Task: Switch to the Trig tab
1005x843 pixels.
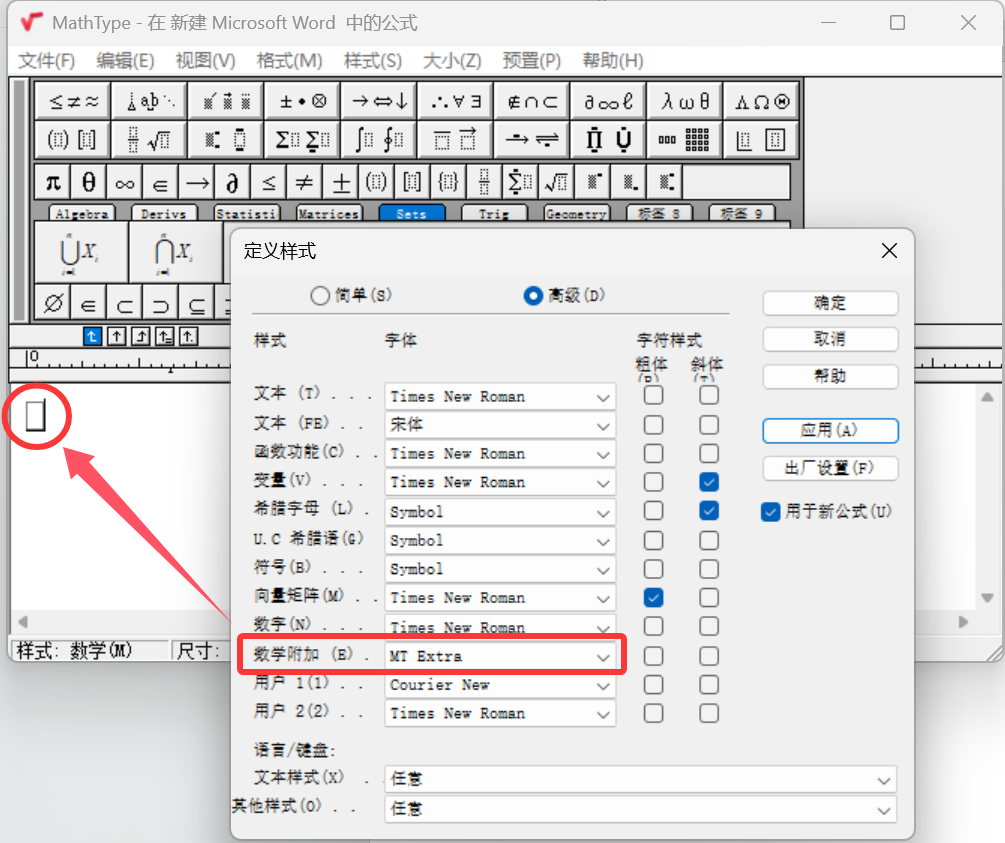Action: [494, 213]
